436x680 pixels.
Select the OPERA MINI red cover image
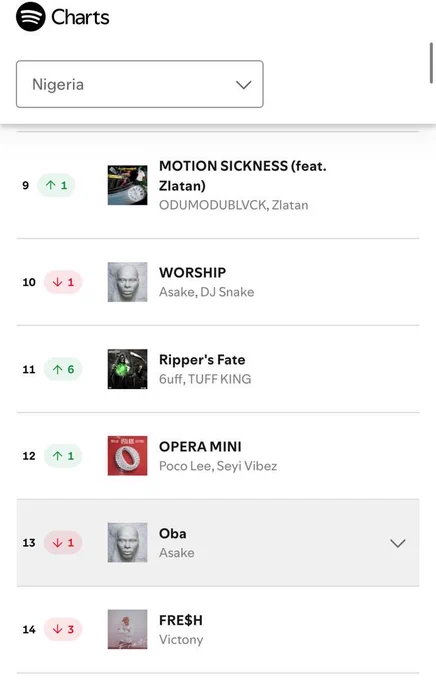pos(128,456)
